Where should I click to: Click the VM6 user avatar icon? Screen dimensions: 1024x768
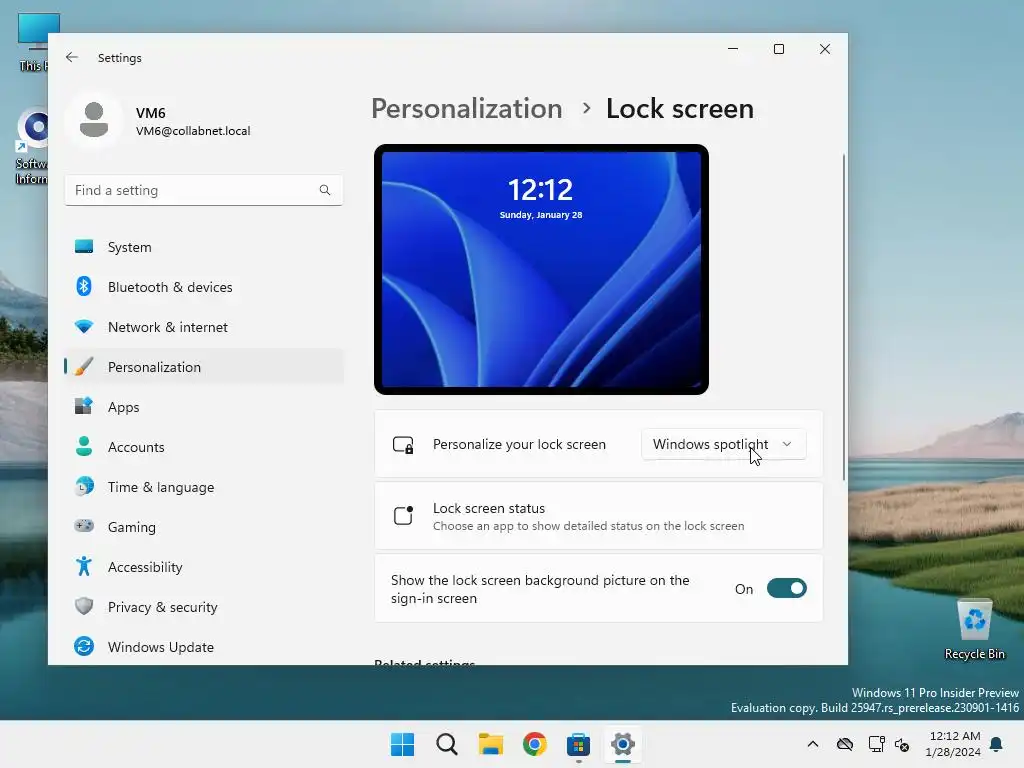(x=94, y=120)
